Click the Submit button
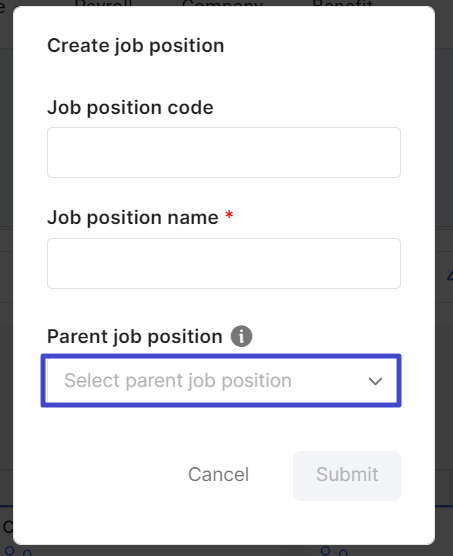The height and width of the screenshot is (556, 453). tap(347, 476)
